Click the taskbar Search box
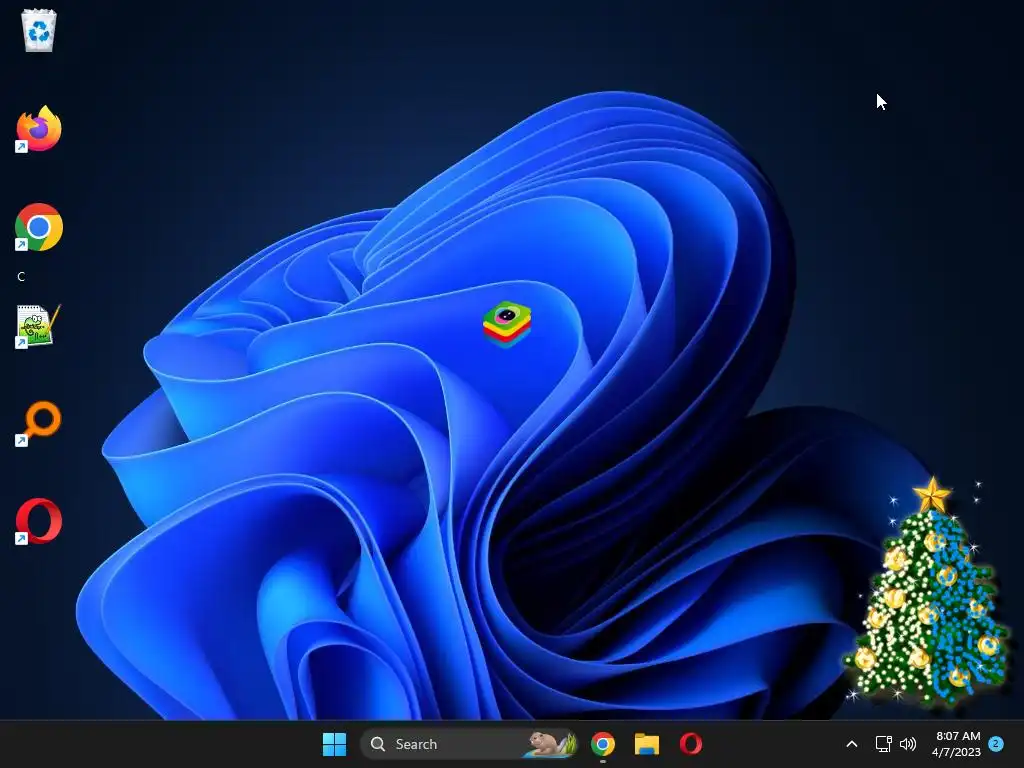This screenshot has height=768, width=1024. [468, 744]
